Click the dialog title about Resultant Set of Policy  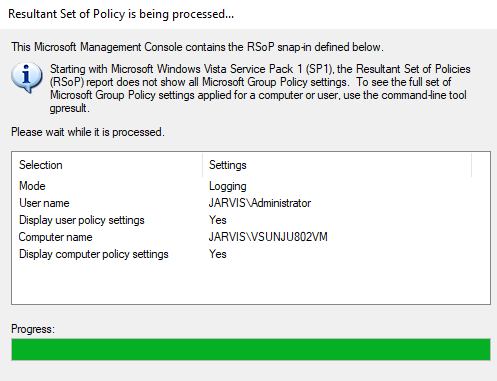[x=121, y=14]
